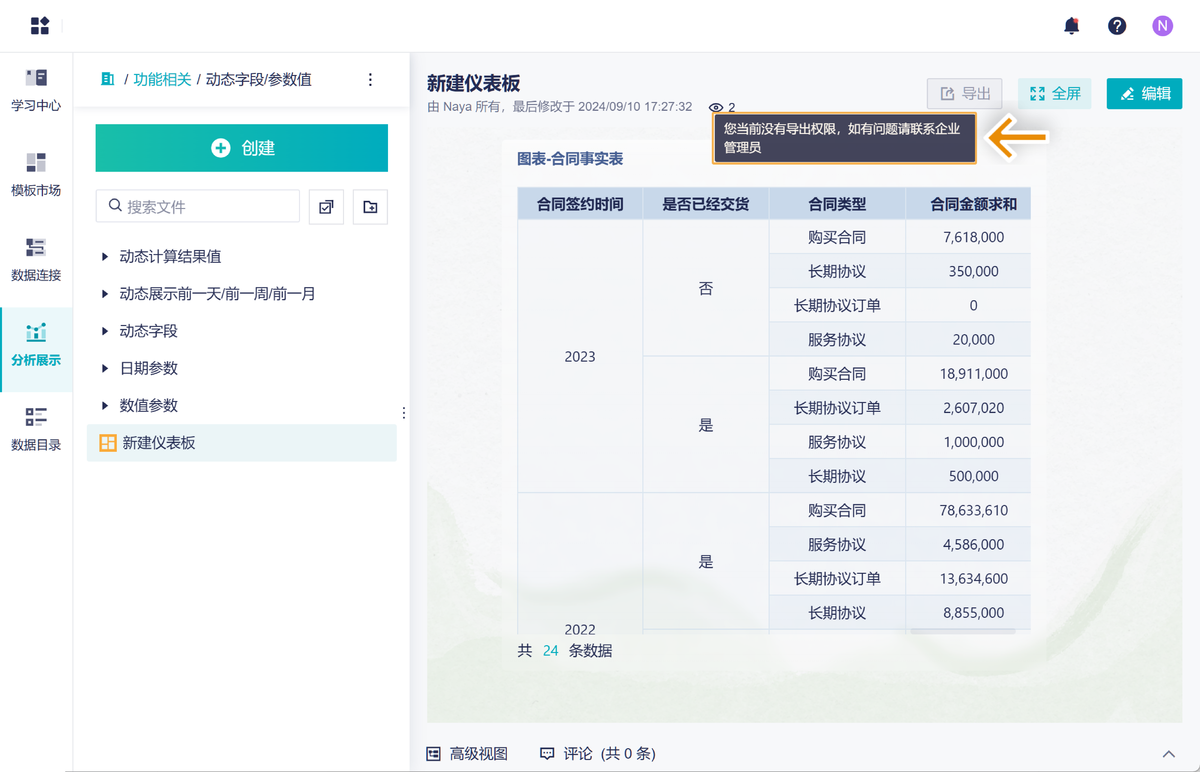
Task: Click the help question mark icon
Action: pyautogui.click(x=1117, y=26)
